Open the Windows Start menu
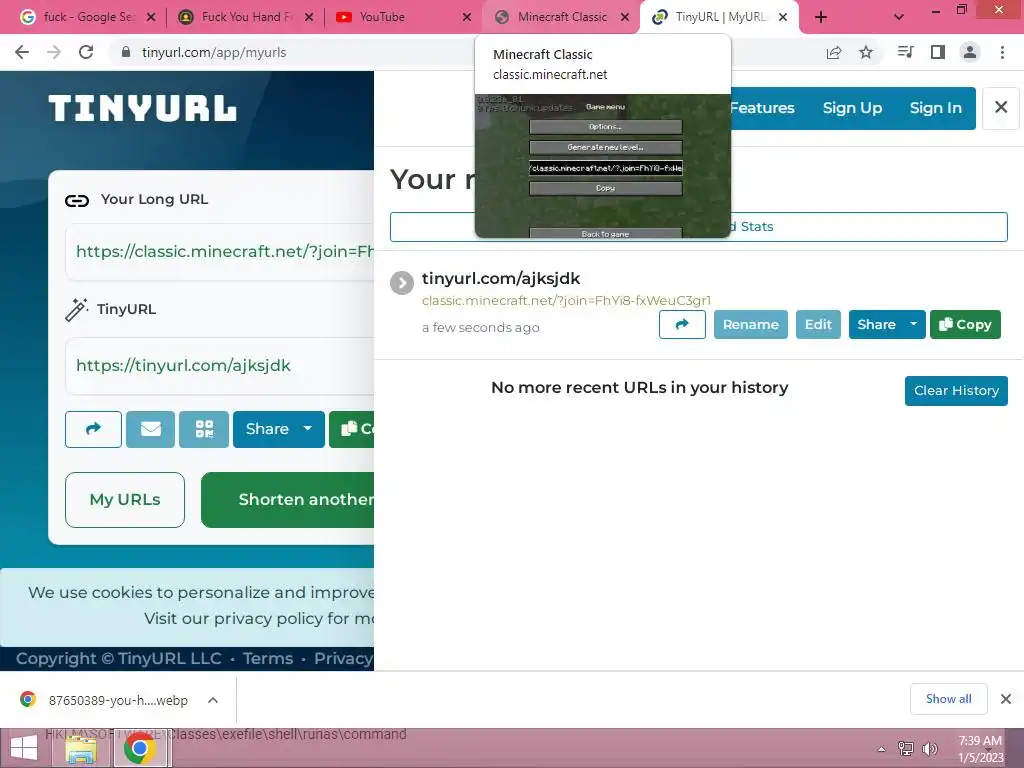This screenshot has height=768, width=1024. 24,748
